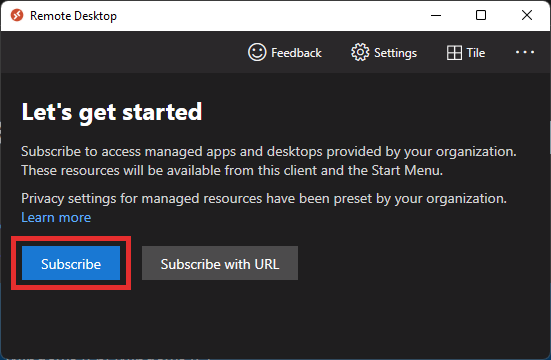Click the "Subscribe to access managed apps" paragraph
The image size is (551, 360).
click(269, 161)
